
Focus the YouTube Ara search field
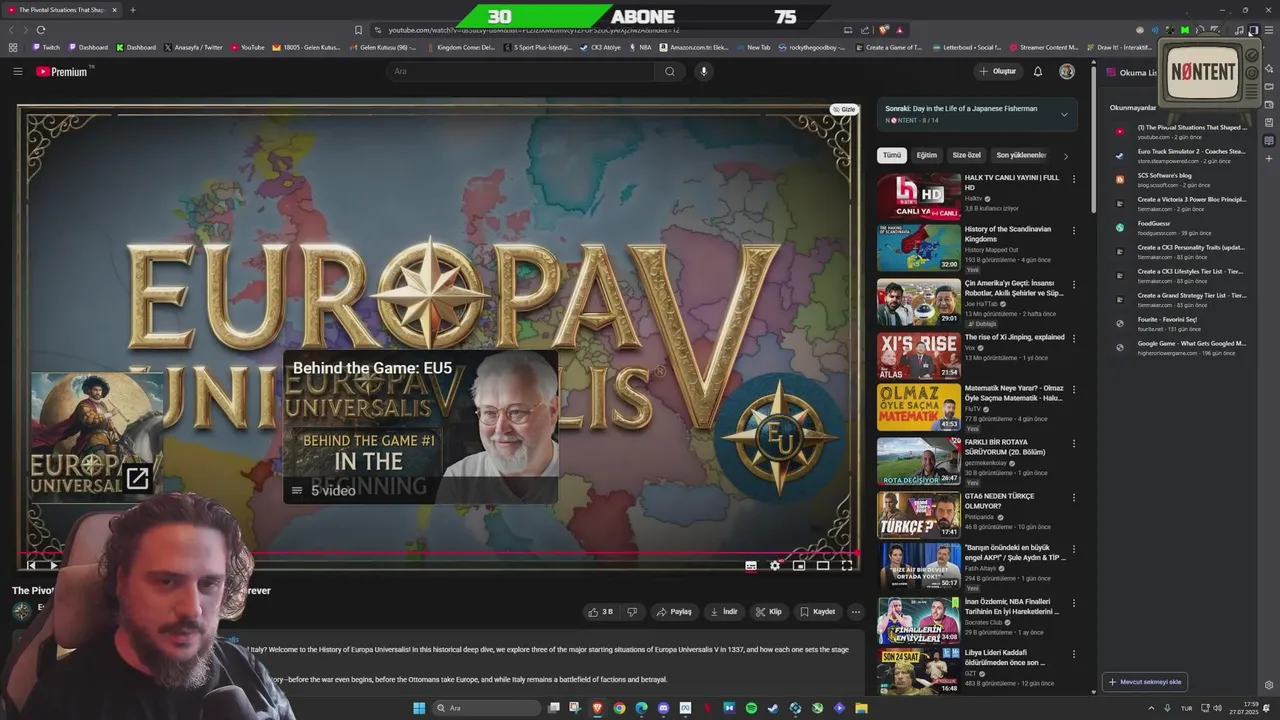520,71
